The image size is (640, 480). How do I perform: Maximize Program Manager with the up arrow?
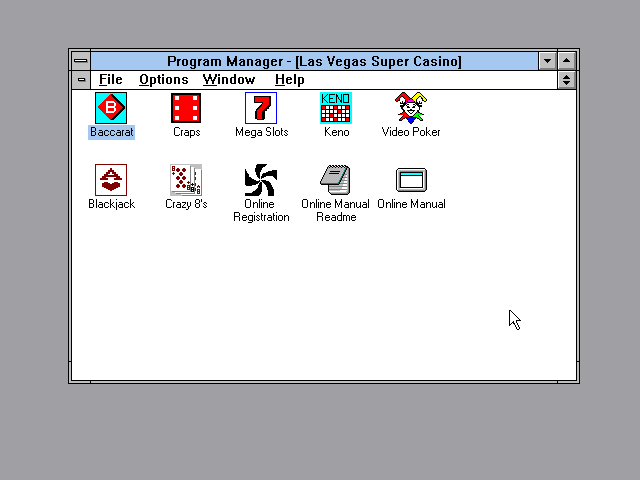567,61
